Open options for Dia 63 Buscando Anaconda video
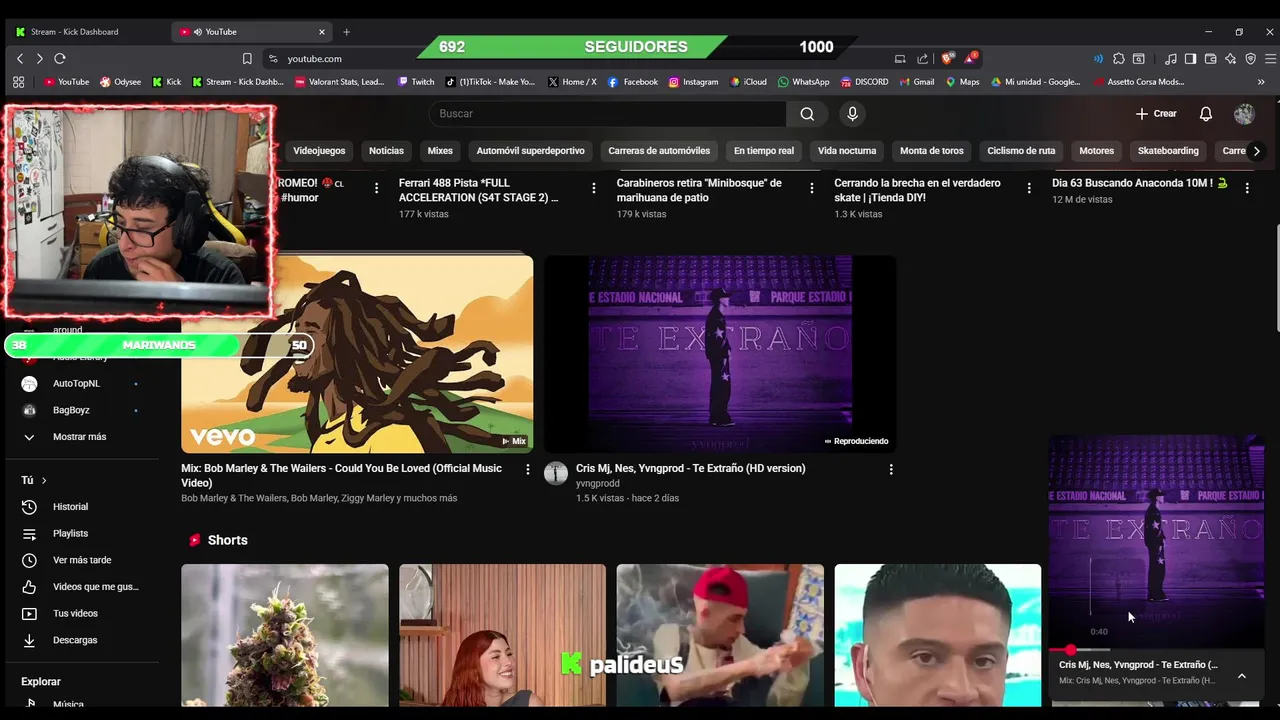Screen dimensions: 1280x720 coord(1247,188)
